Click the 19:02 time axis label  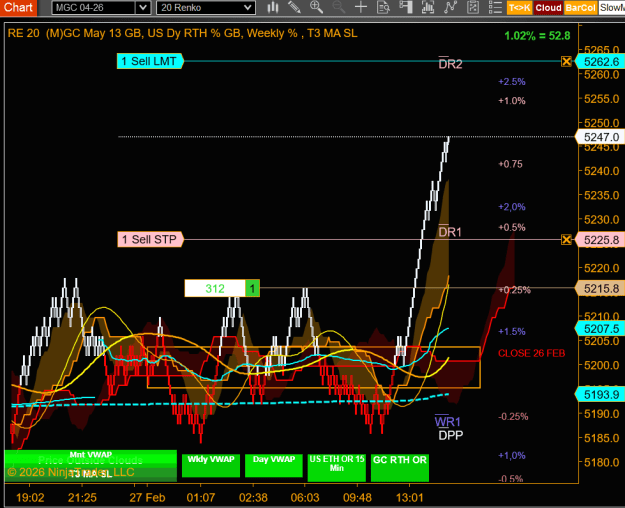30,498
